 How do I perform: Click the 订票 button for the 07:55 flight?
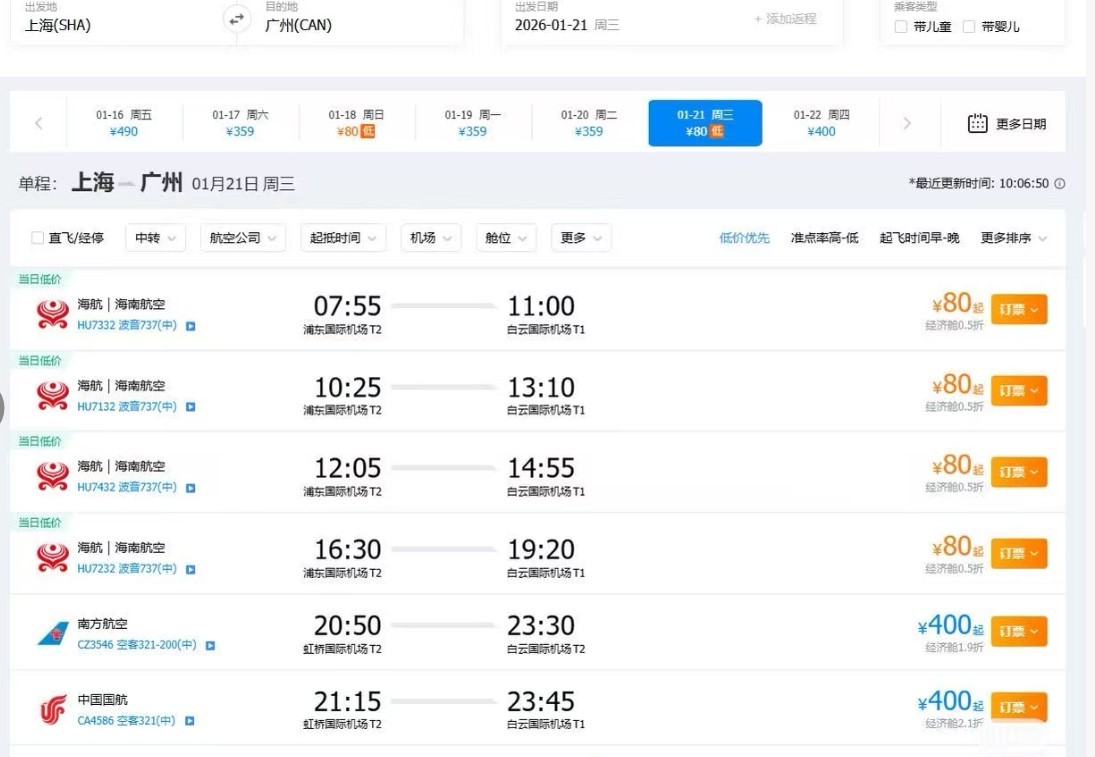(1019, 309)
